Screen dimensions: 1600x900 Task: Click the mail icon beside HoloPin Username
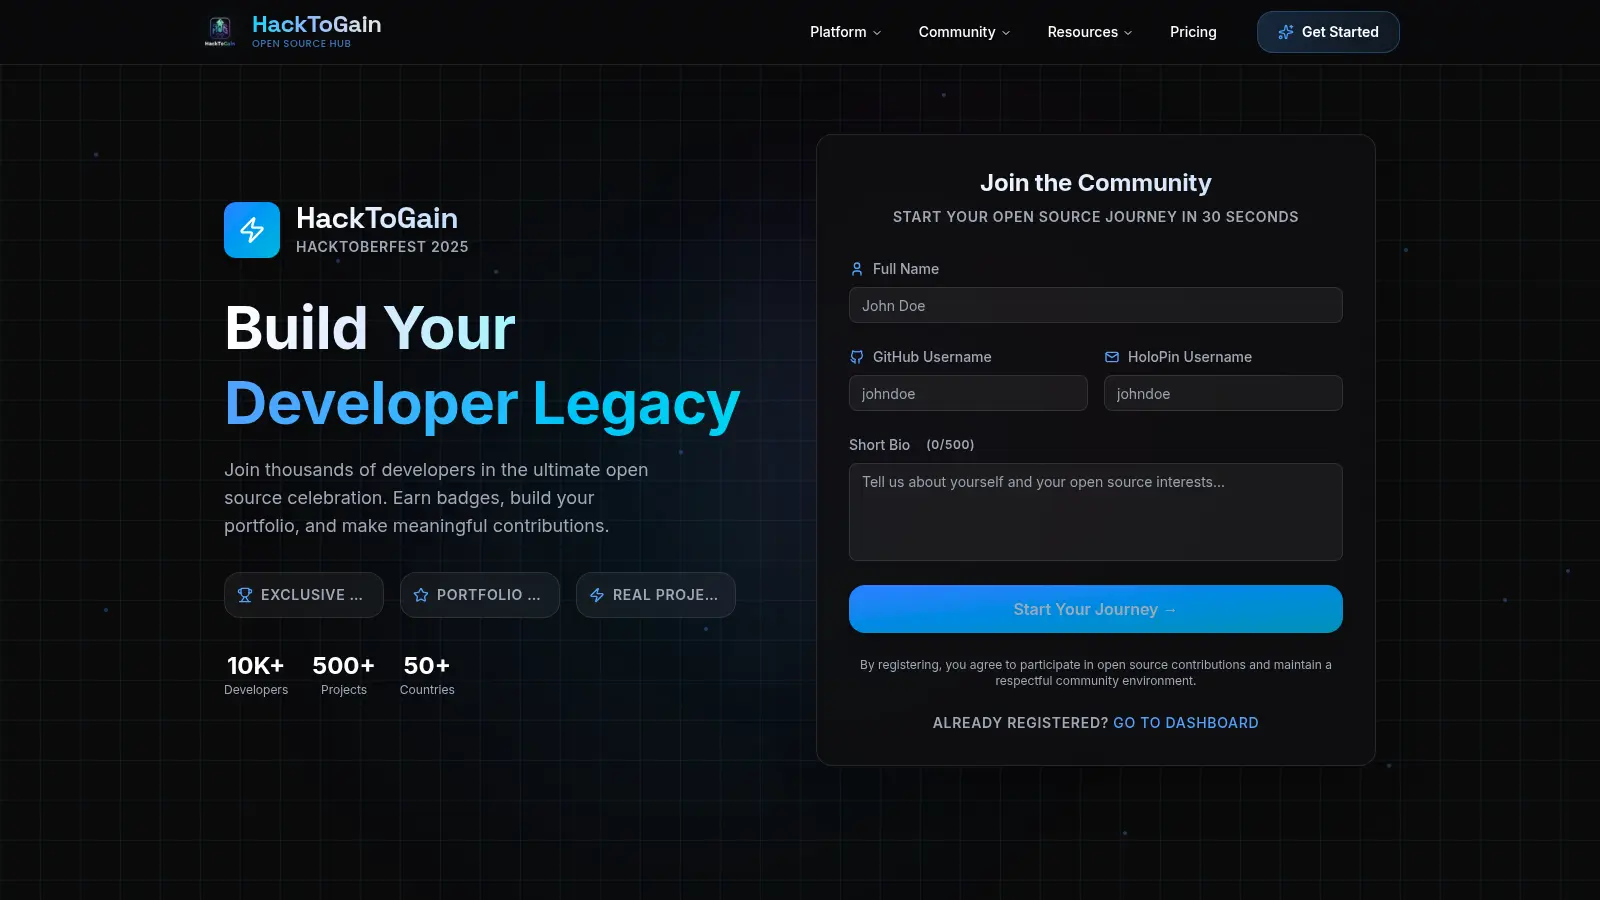(1112, 357)
